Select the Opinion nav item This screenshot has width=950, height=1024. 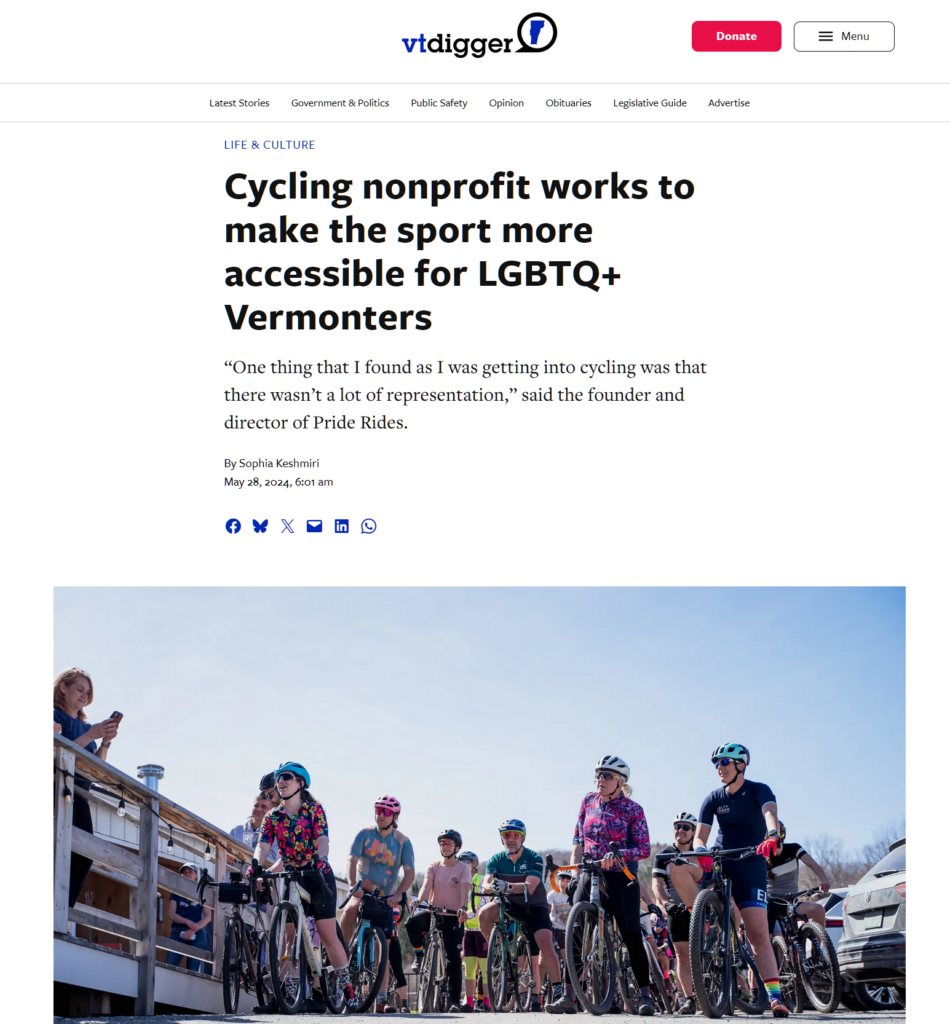click(506, 103)
